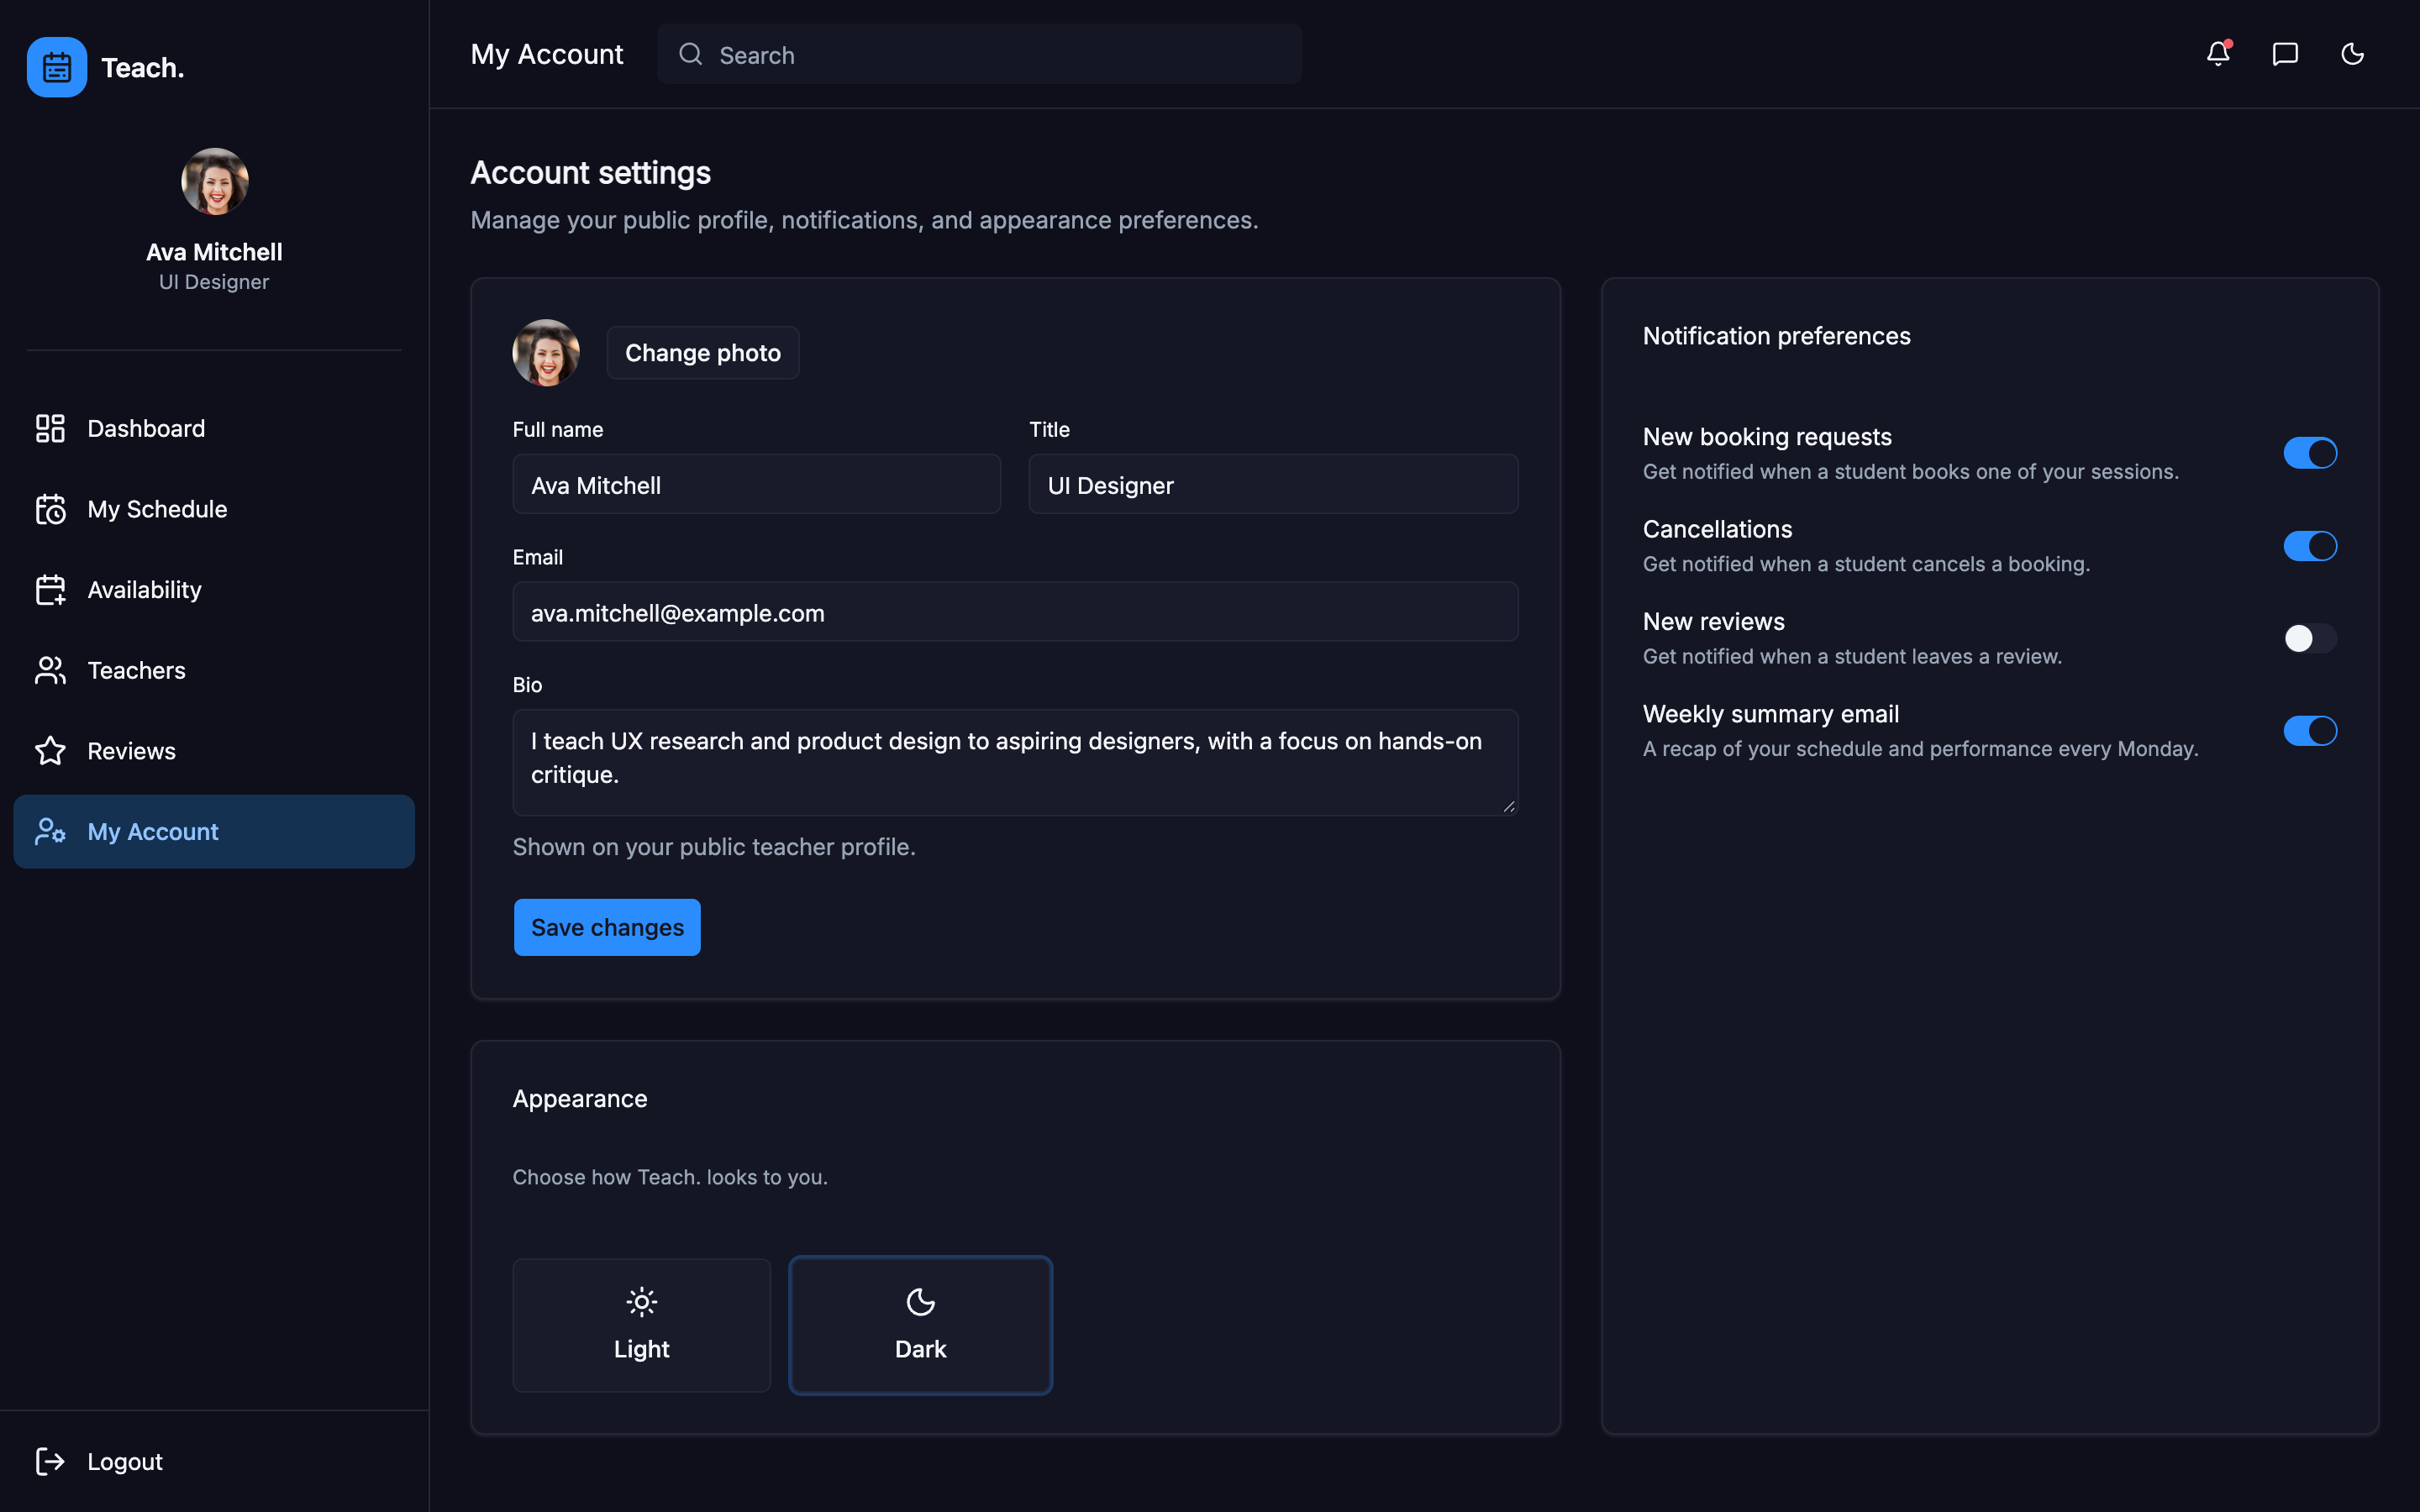This screenshot has height=1512, width=2420.
Task: Click the Teachers people icon
Action: (50, 670)
